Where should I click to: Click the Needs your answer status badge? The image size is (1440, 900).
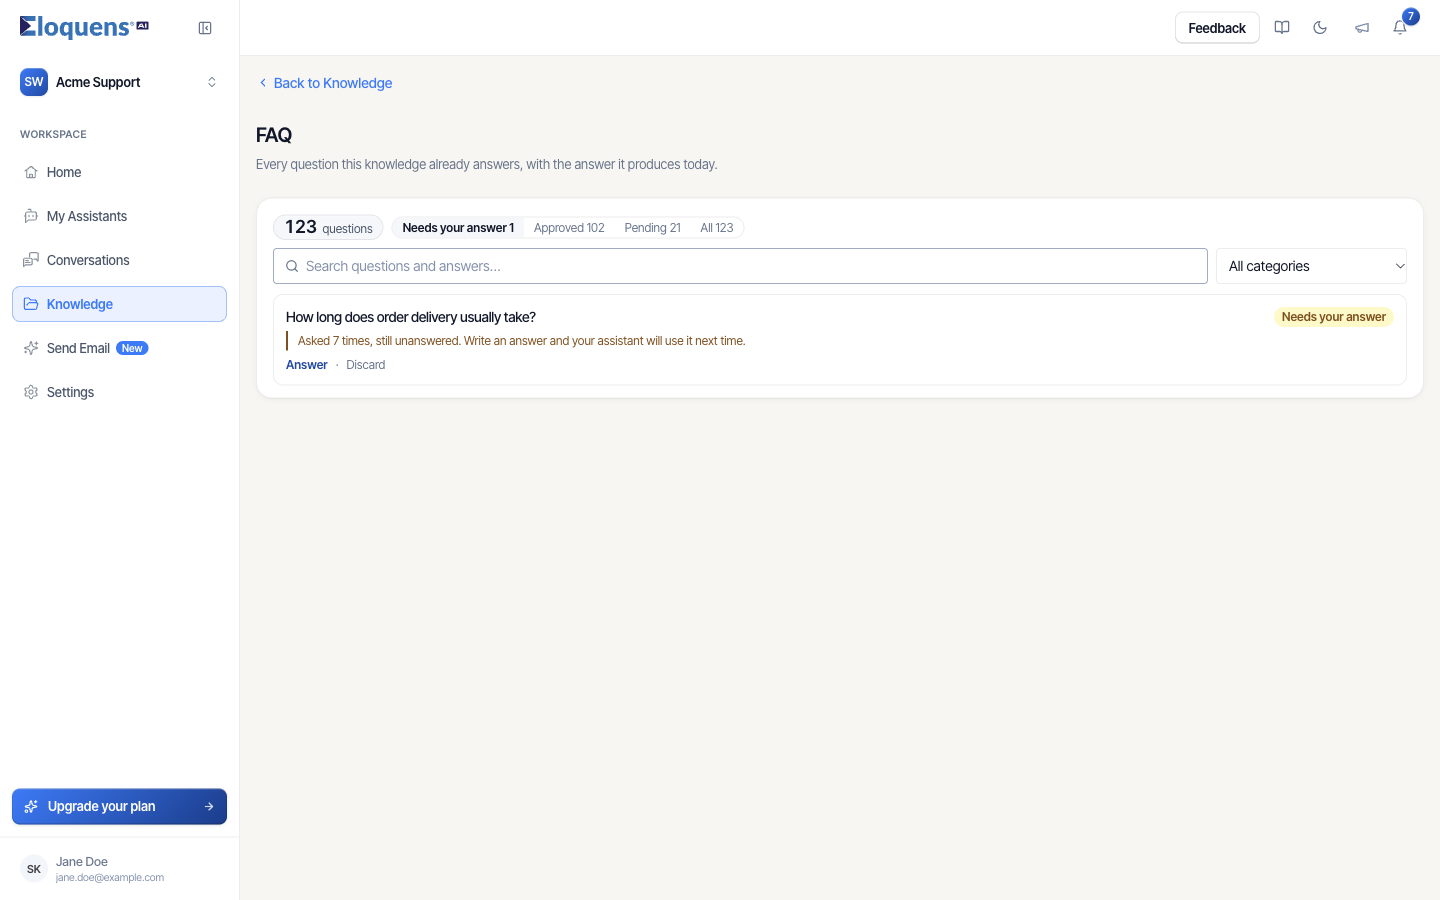coord(1333,317)
